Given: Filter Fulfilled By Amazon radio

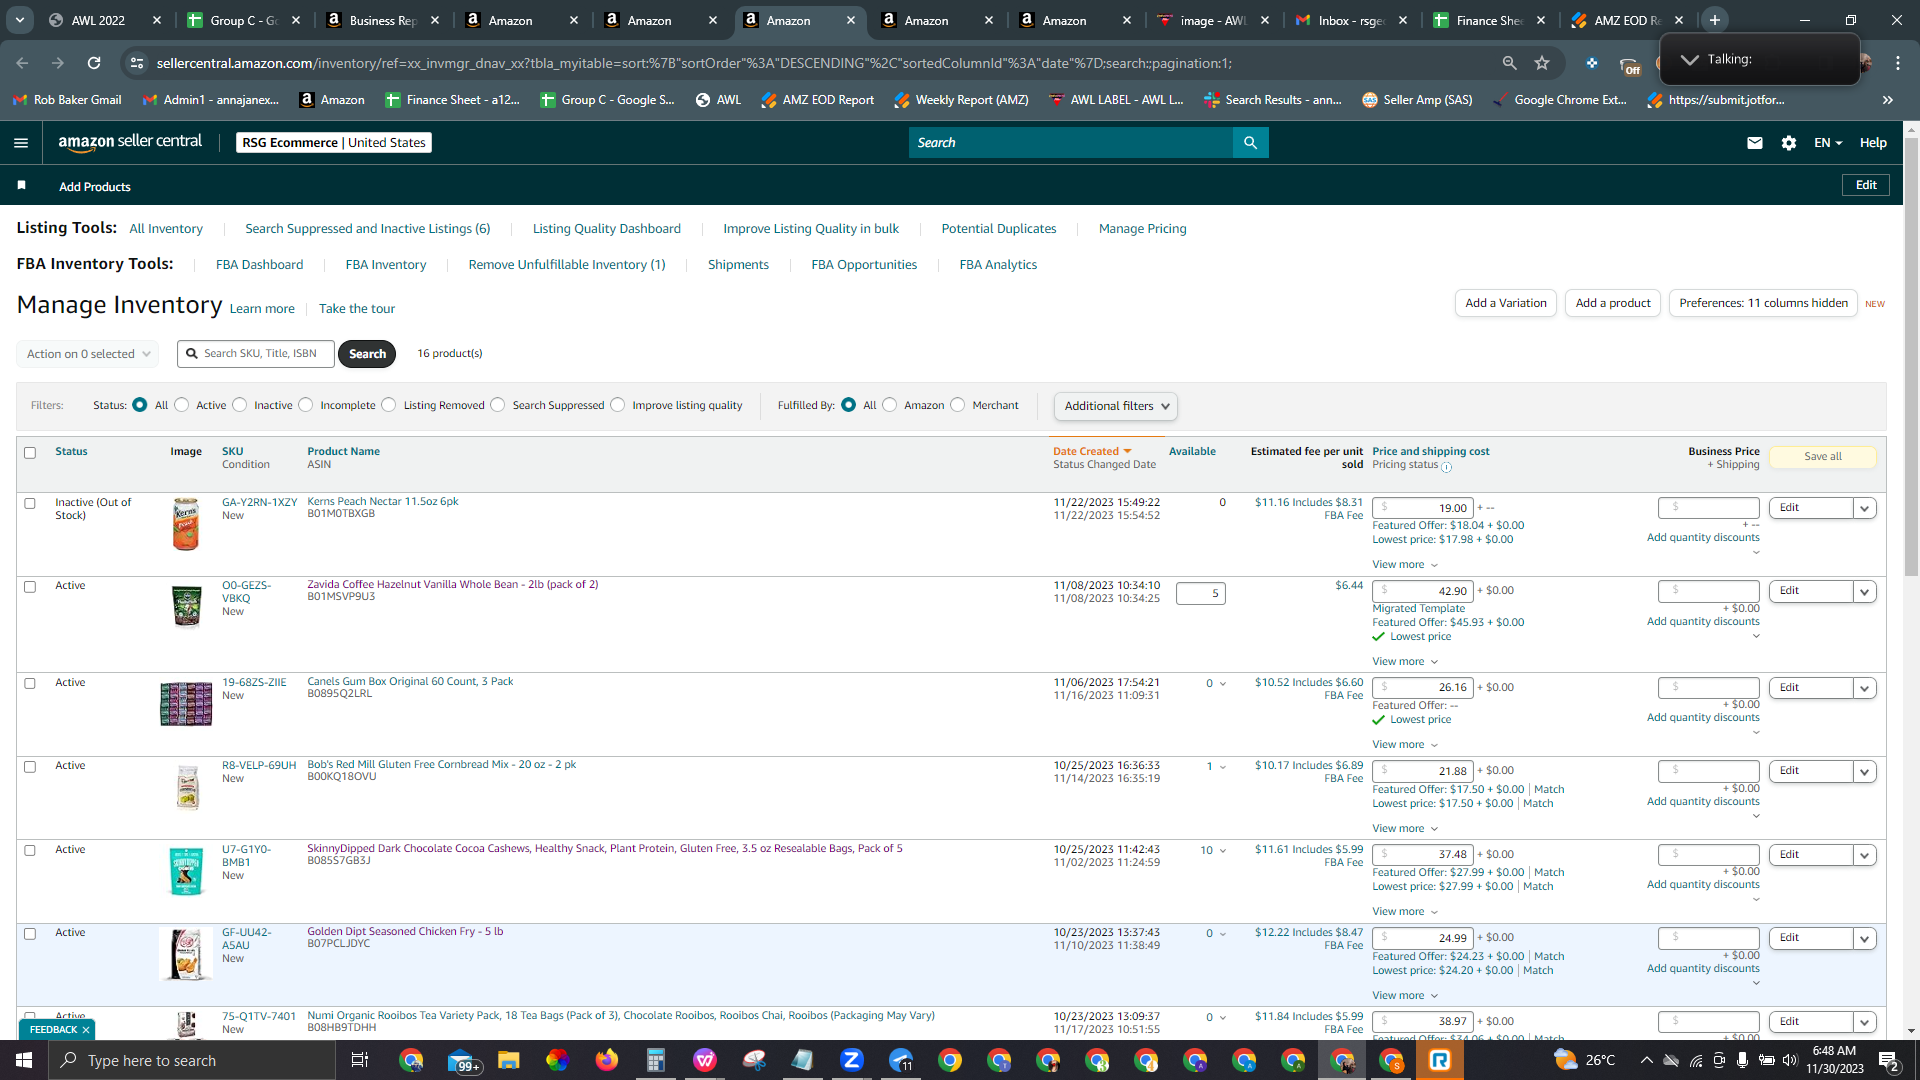Looking at the screenshot, I should point(890,405).
